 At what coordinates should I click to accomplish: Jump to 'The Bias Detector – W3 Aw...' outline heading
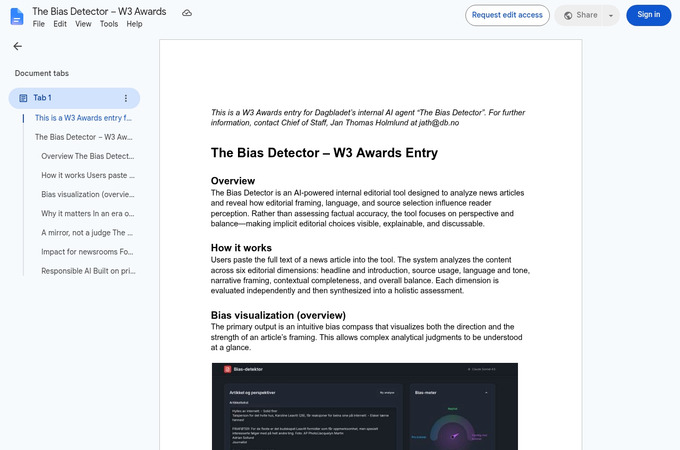(x=84, y=137)
